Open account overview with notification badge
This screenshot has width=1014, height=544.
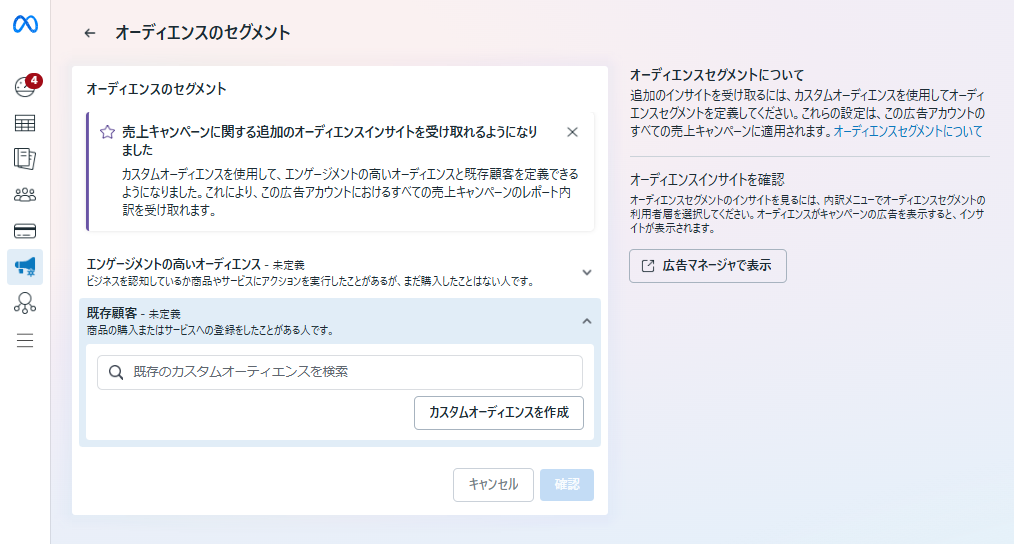25,87
